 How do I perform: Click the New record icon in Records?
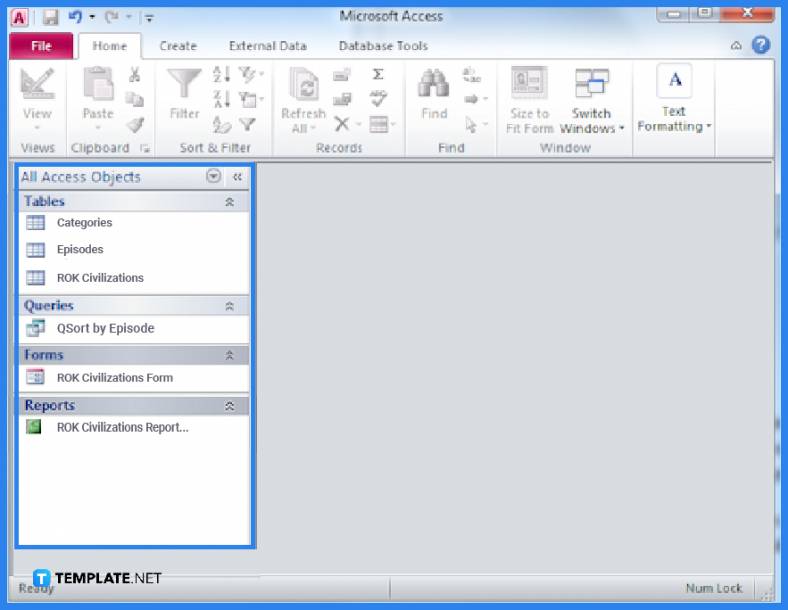(342, 75)
